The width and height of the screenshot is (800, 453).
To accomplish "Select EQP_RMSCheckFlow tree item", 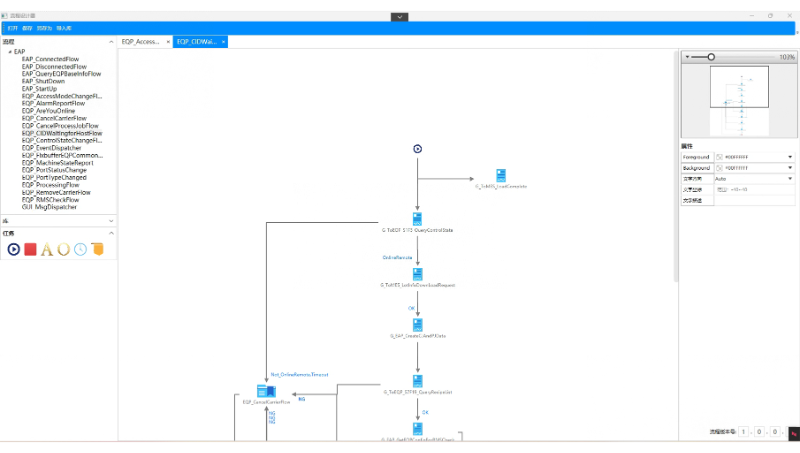I will tap(50, 200).
